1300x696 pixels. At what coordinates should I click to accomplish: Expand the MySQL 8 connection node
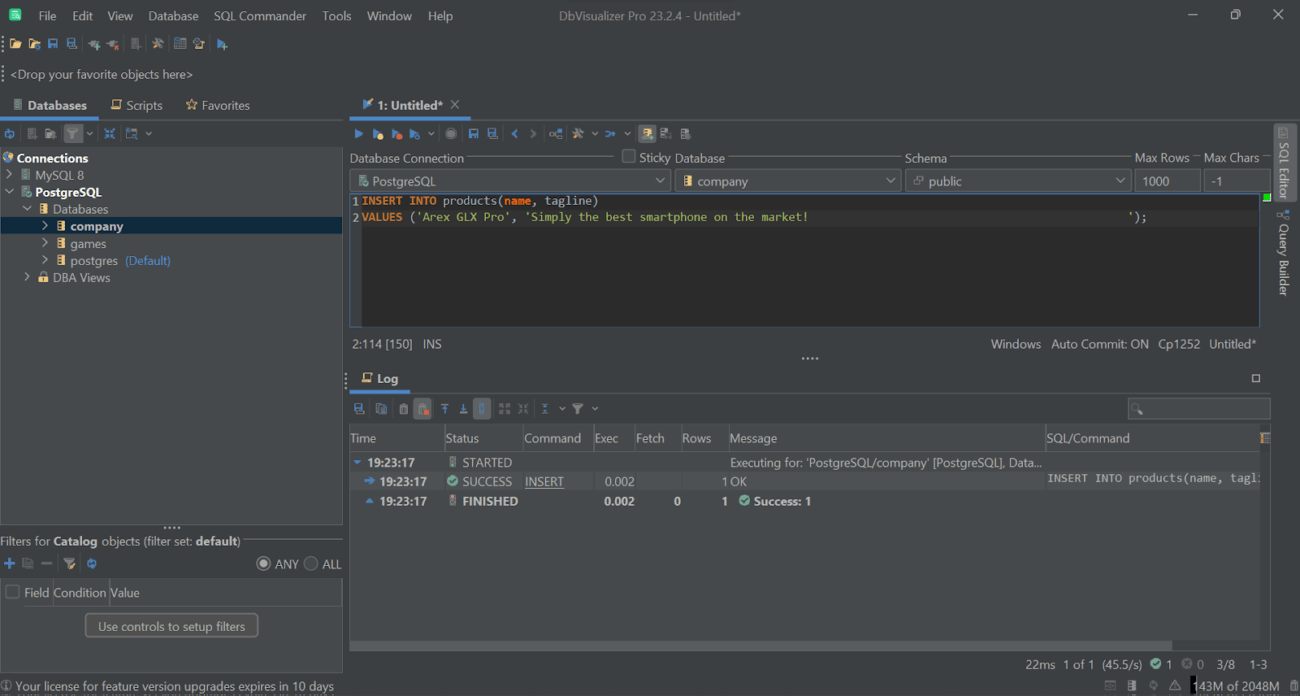[11, 174]
